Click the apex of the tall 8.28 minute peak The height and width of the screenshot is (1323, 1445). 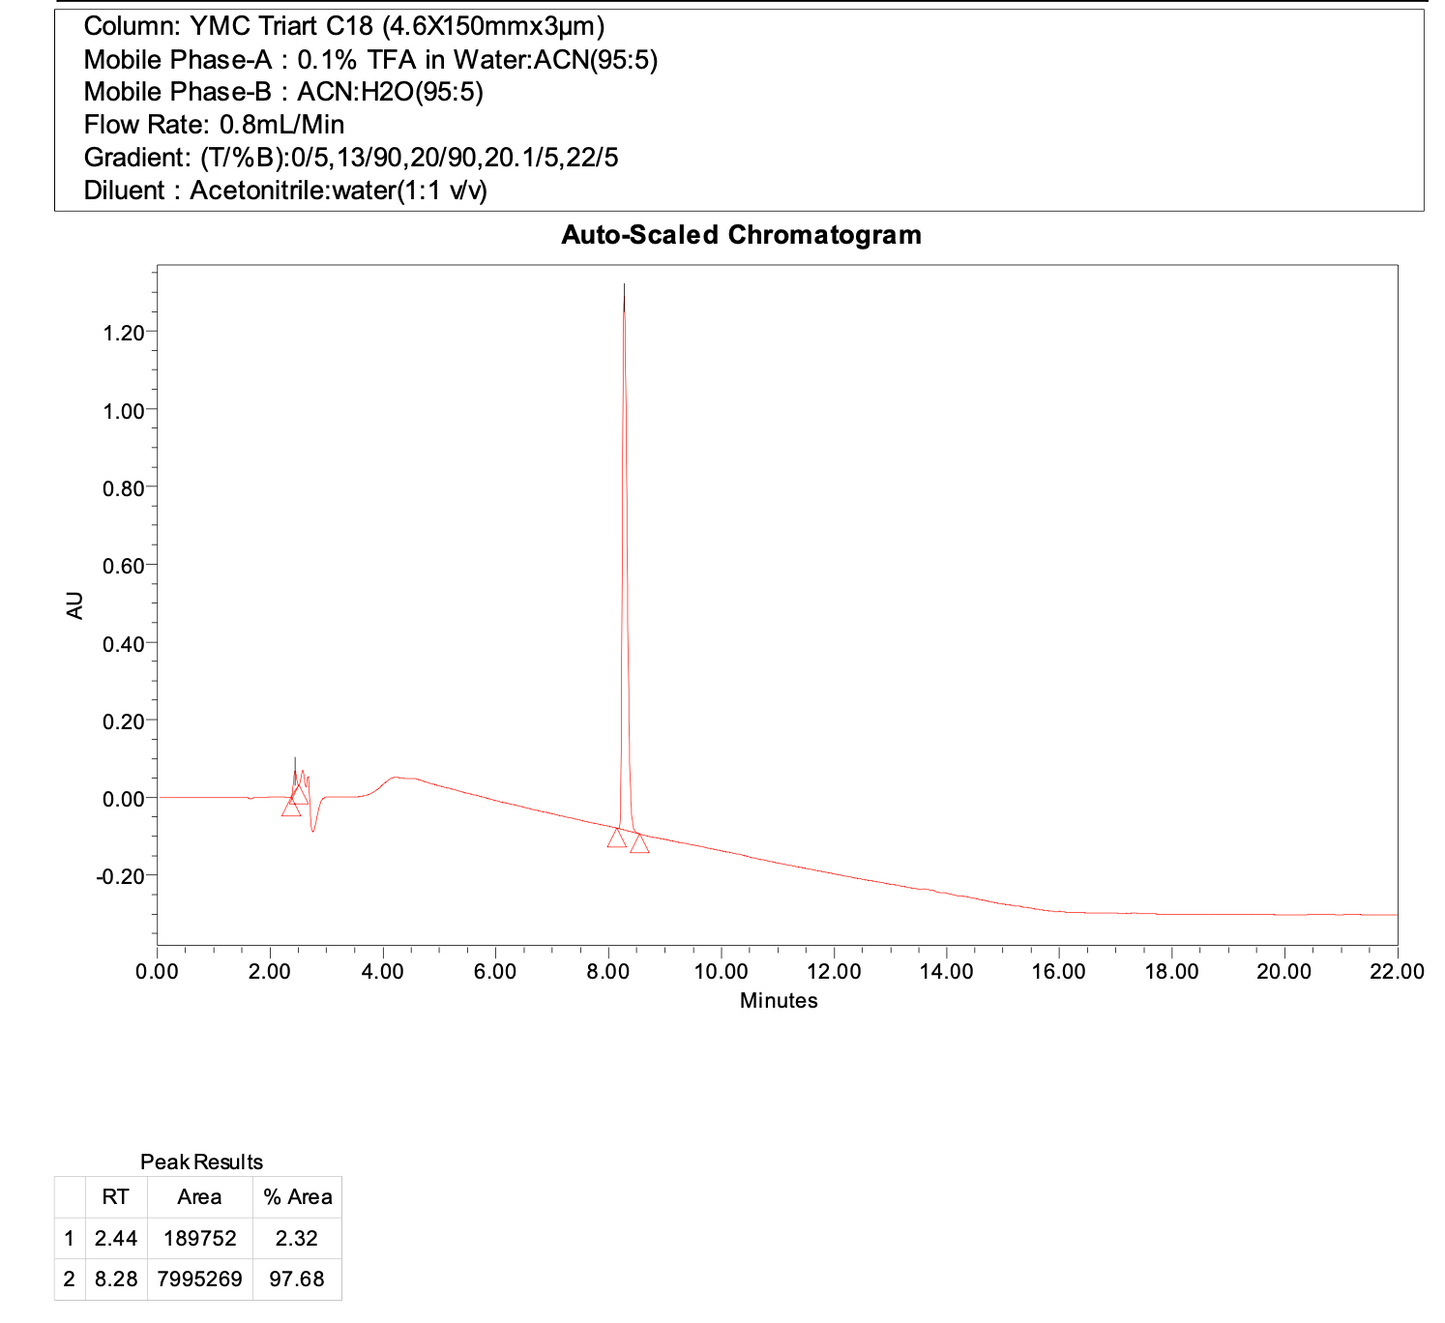pos(624,287)
